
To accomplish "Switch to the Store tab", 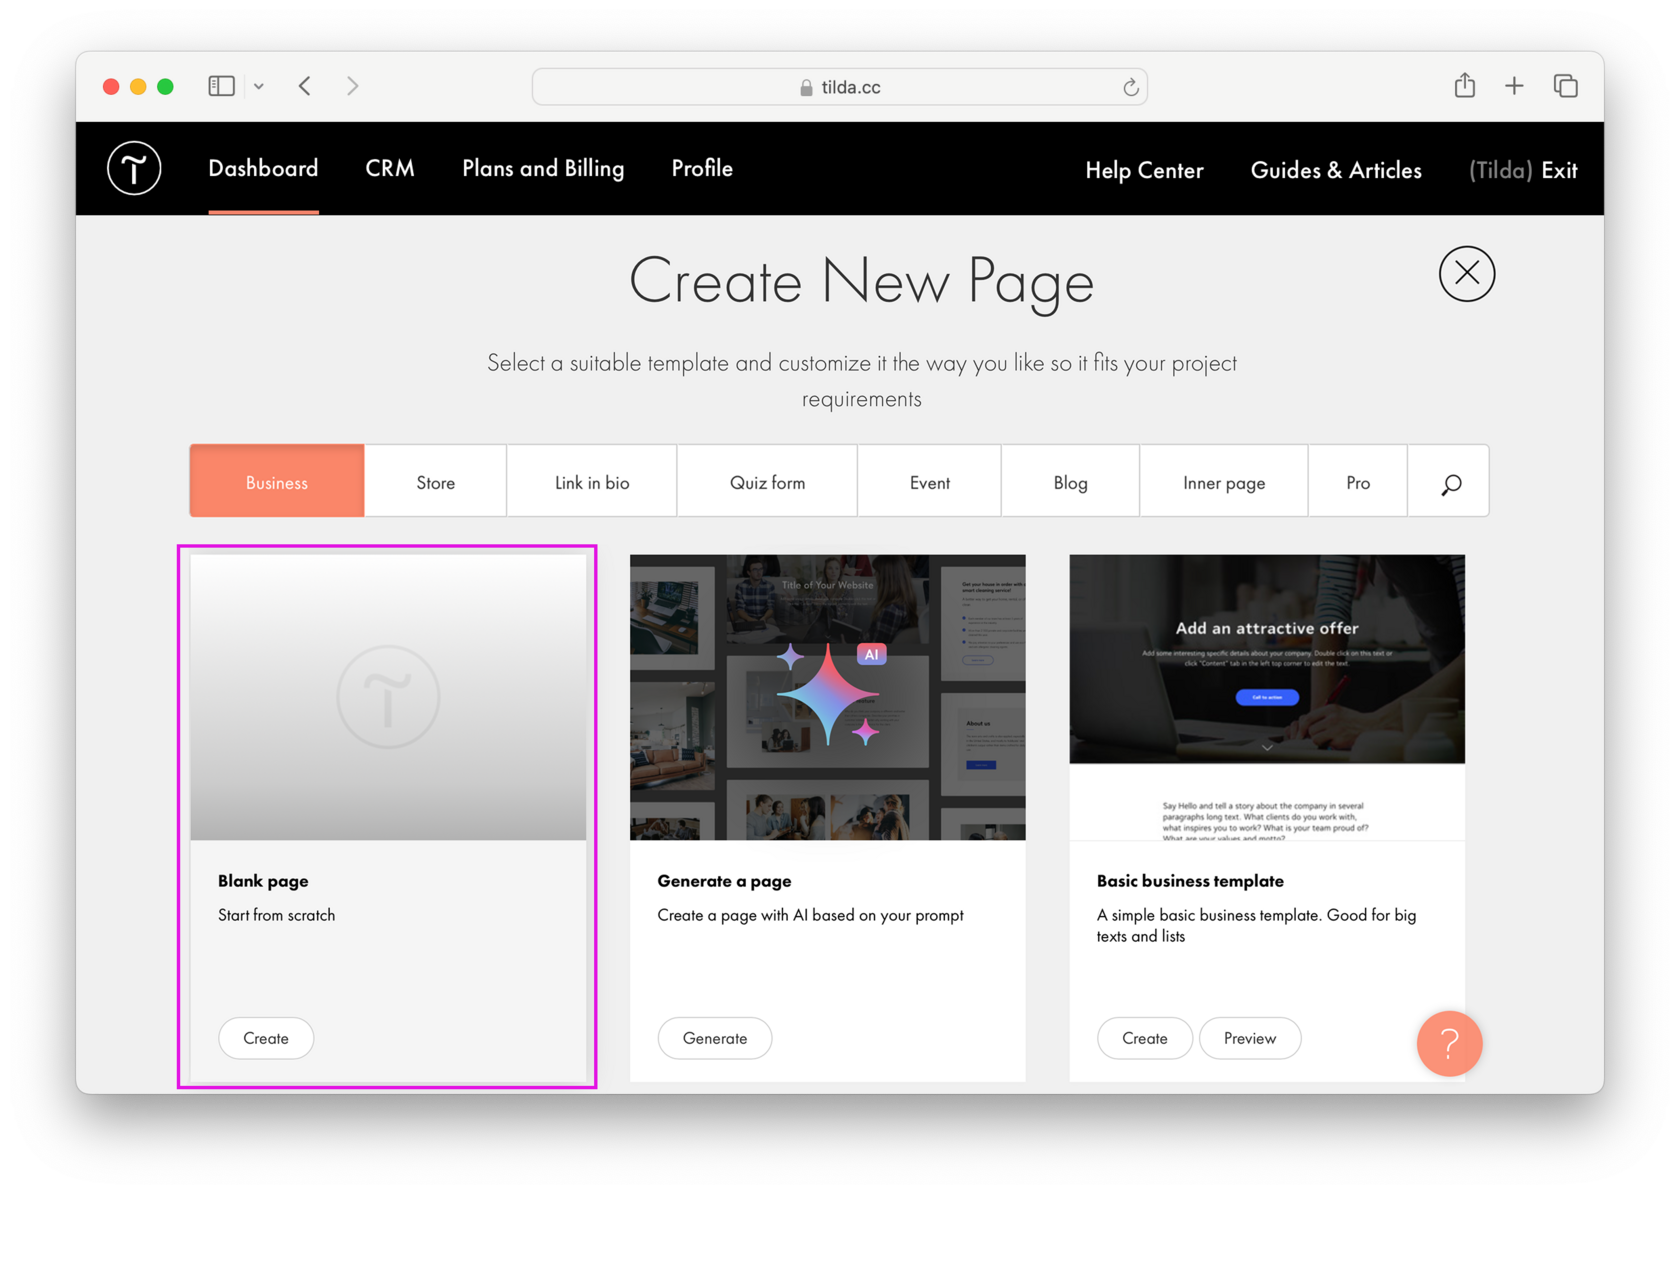I will pos(436,482).
